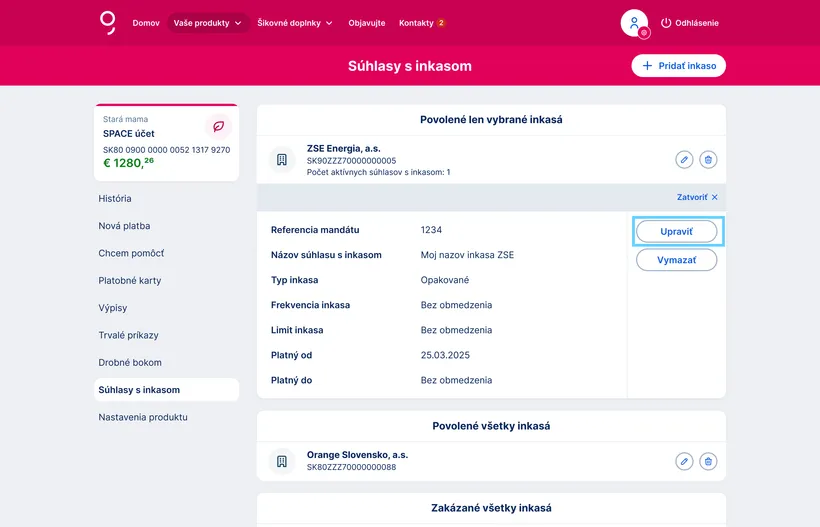The width and height of the screenshot is (820, 527).
Task: Expand the Šikovné doplnky menu
Action: [295, 23]
